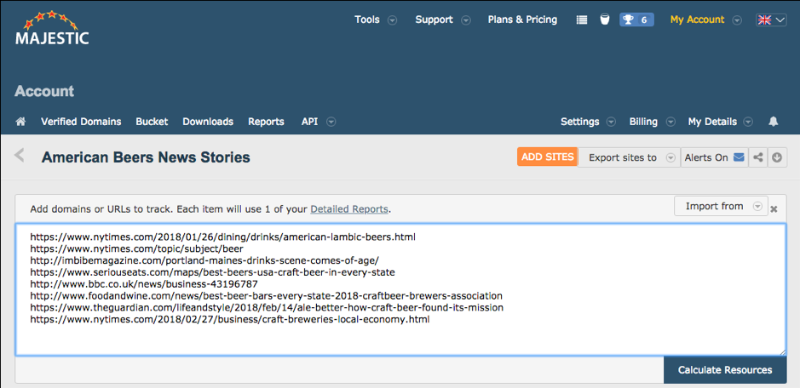Open the bucket icon in top bar

[605, 20]
